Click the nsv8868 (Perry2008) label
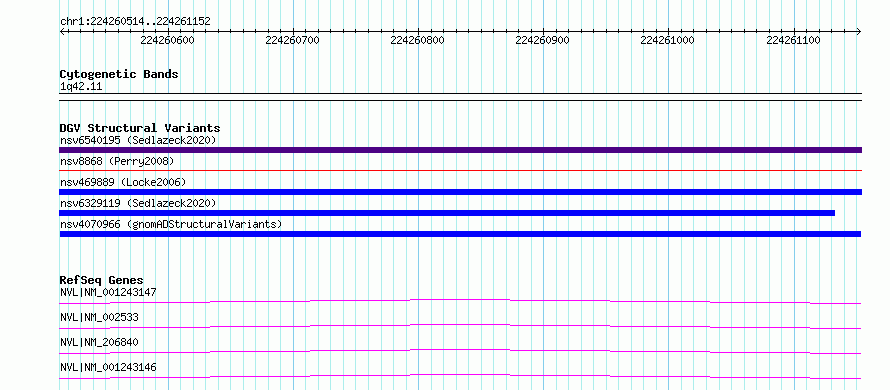Viewport: 890px width, 390px height. coord(117,161)
